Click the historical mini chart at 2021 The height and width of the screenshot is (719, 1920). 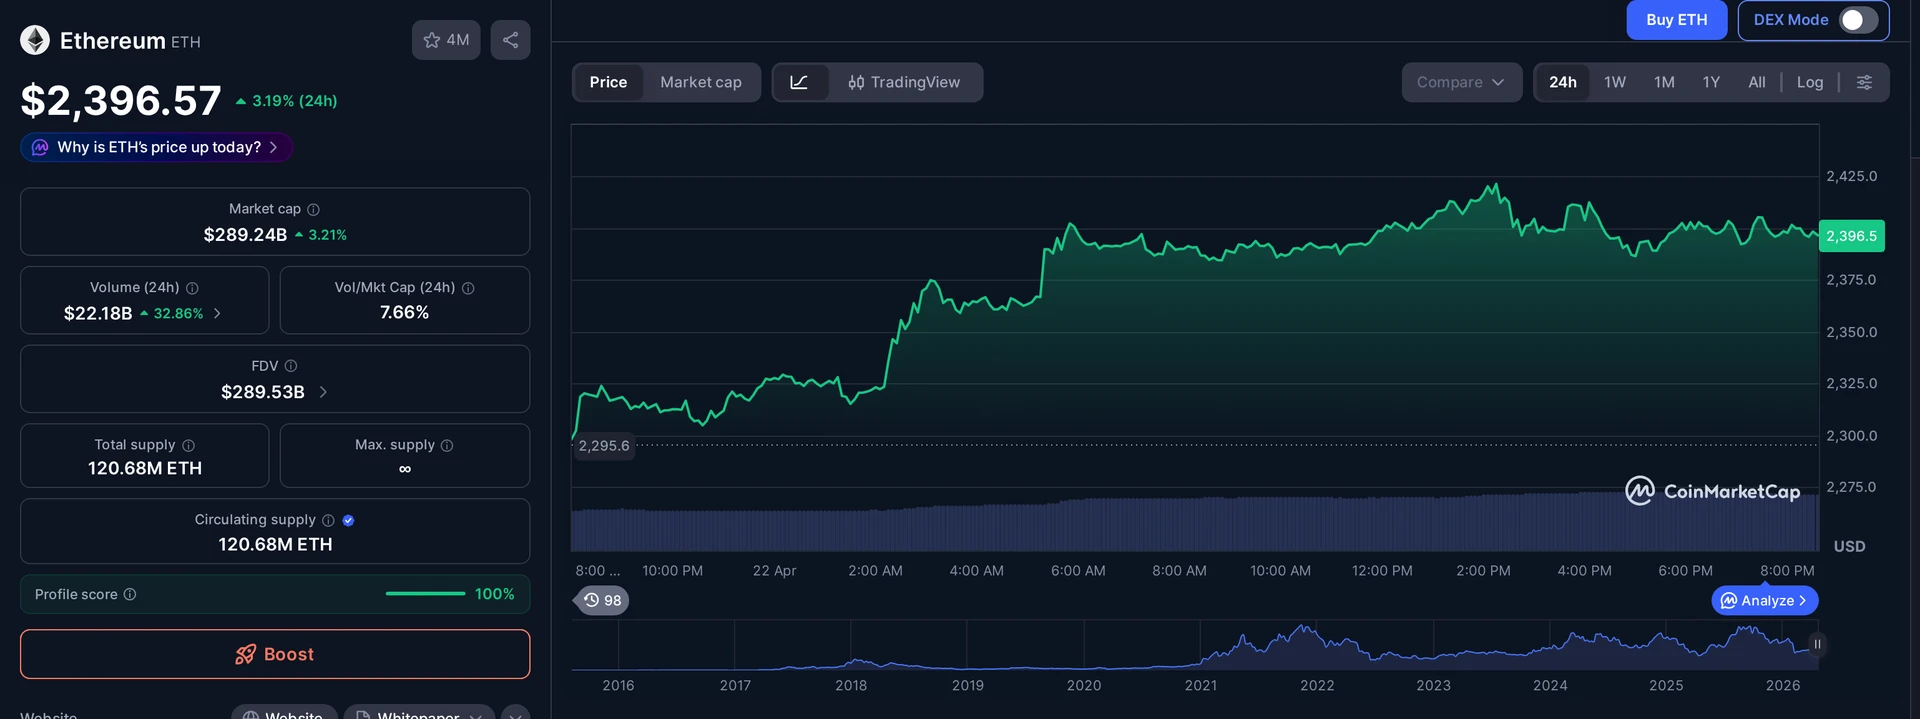[x=1201, y=645]
